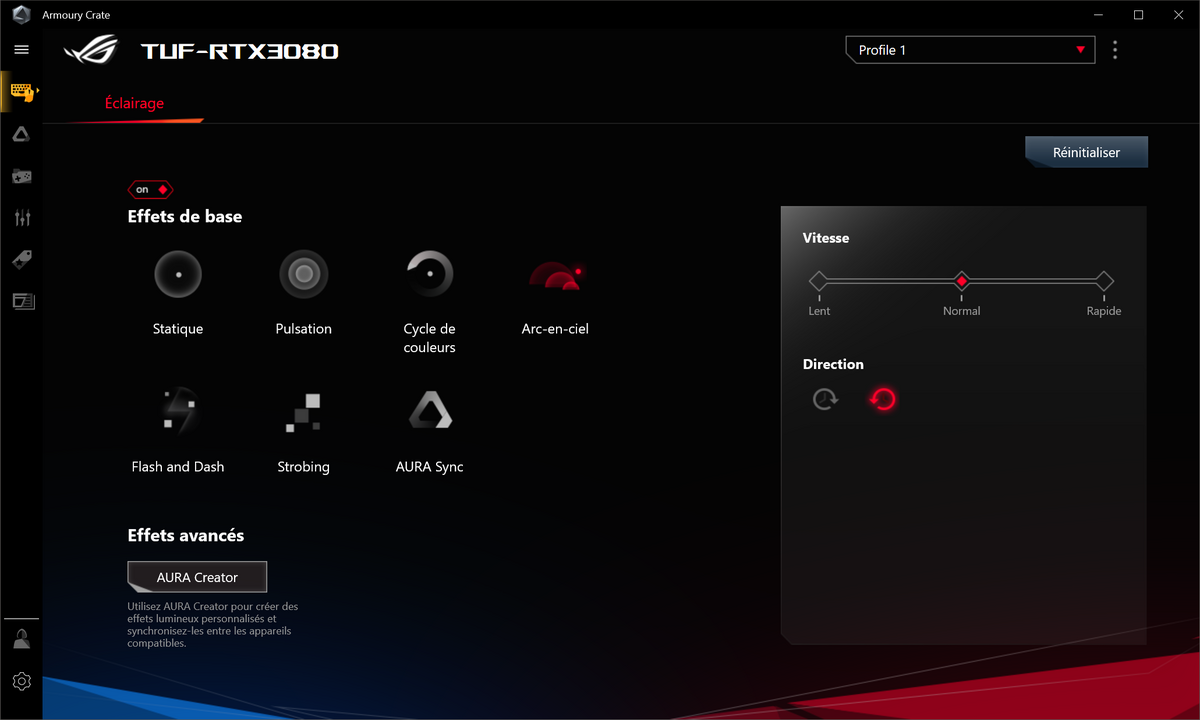Open the Game Library controller icon

(x=21, y=176)
